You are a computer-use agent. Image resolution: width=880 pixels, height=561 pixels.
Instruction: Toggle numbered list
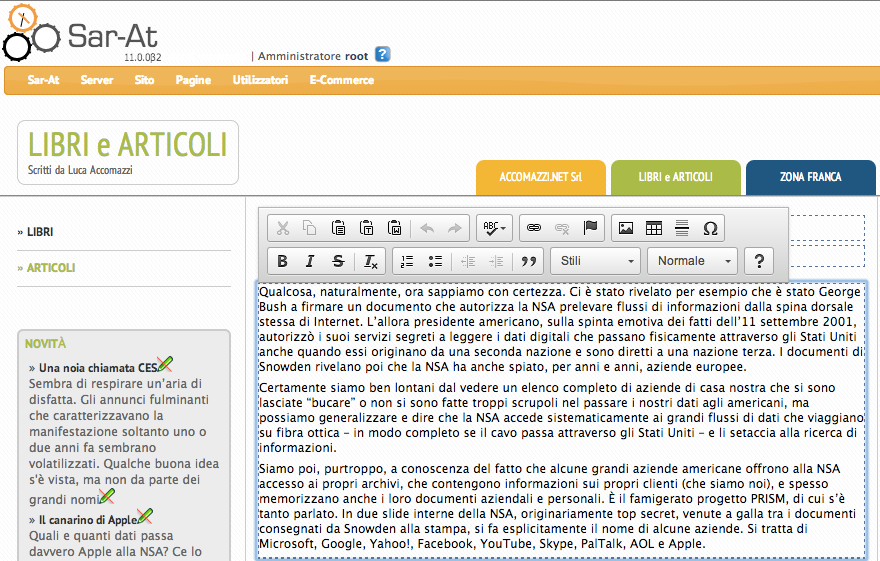(407, 261)
